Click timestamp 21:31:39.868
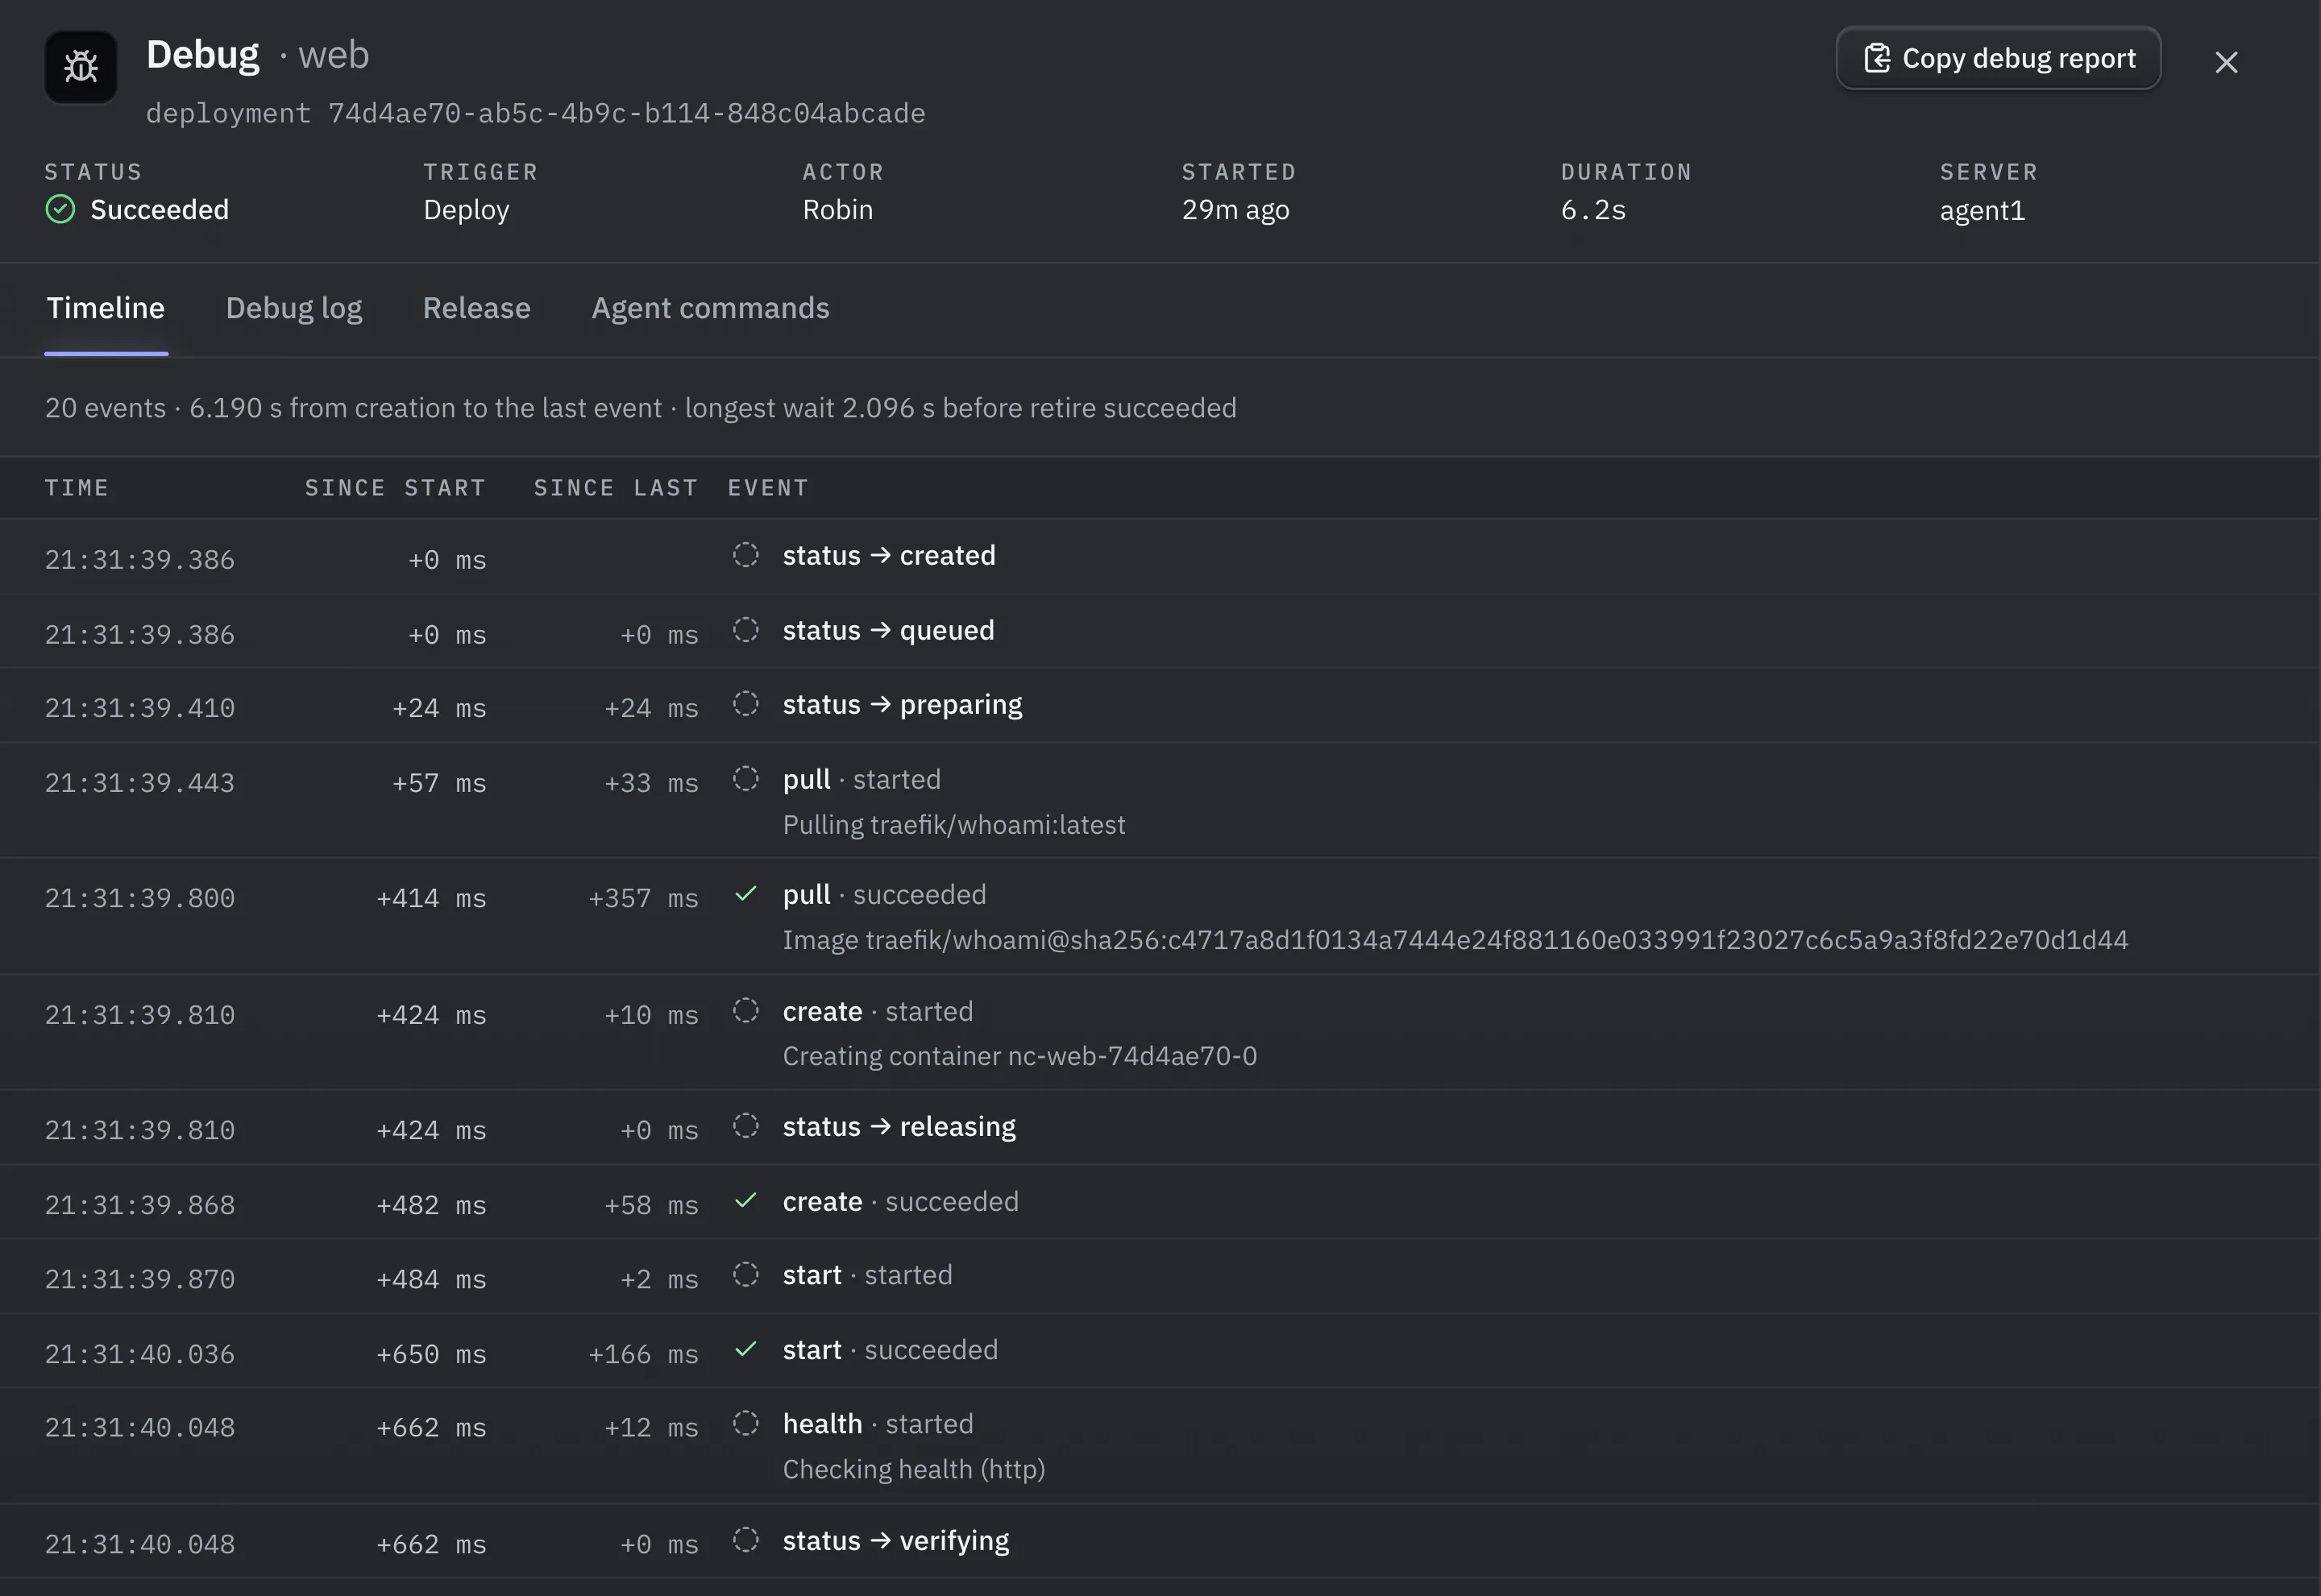The width and height of the screenshot is (2321, 1596). pyautogui.click(x=140, y=1205)
